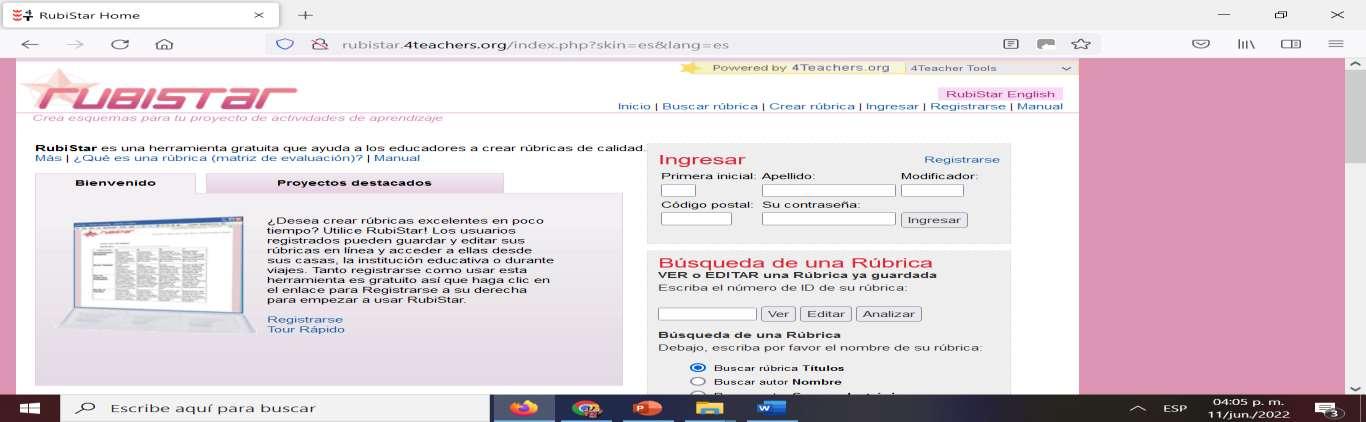Expand the 4Teacher Tools dropdown

pyautogui.click(x=990, y=68)
